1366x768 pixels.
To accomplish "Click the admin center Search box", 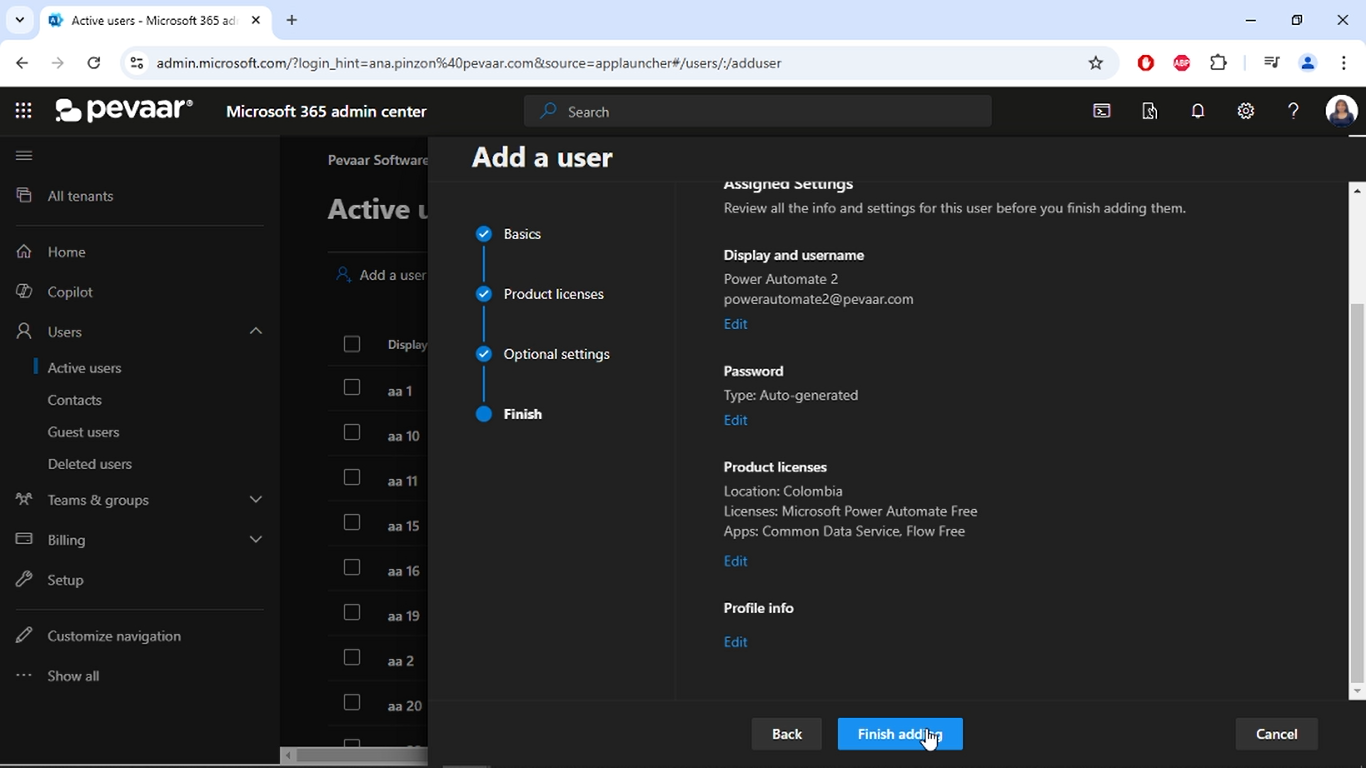I will point(758,111).
